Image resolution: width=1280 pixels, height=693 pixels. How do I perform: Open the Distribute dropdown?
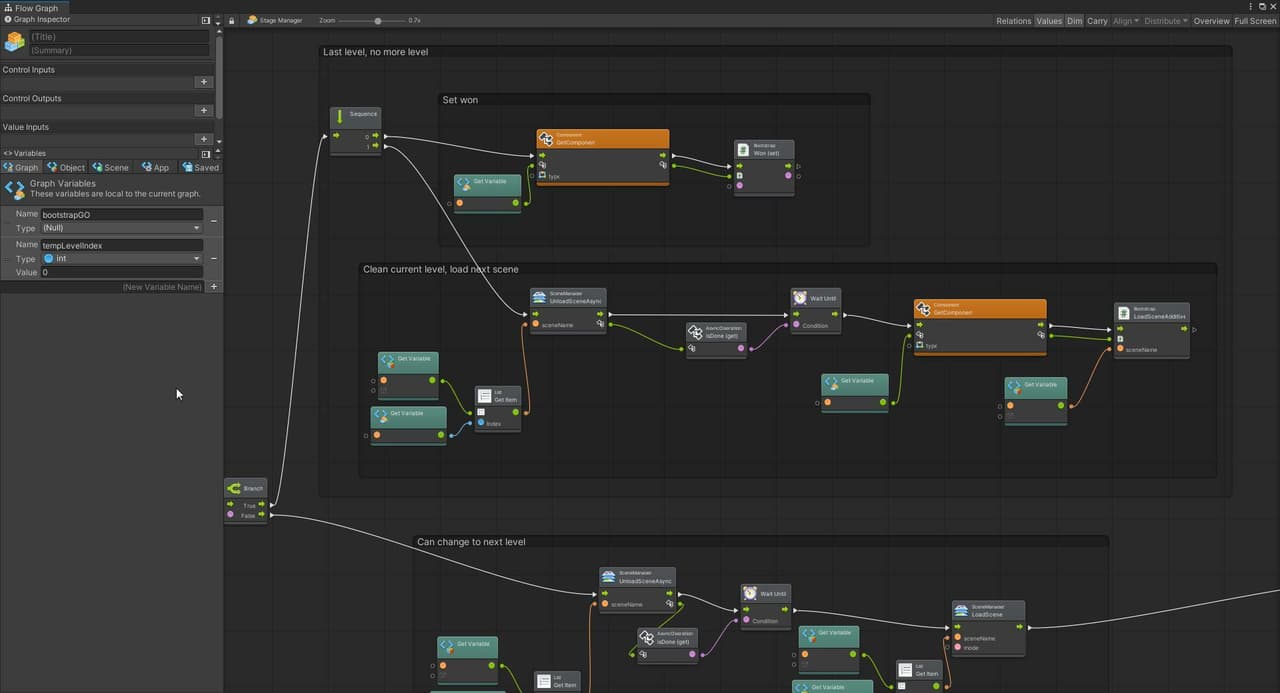pyautogui.click(x=1166, y=21)
